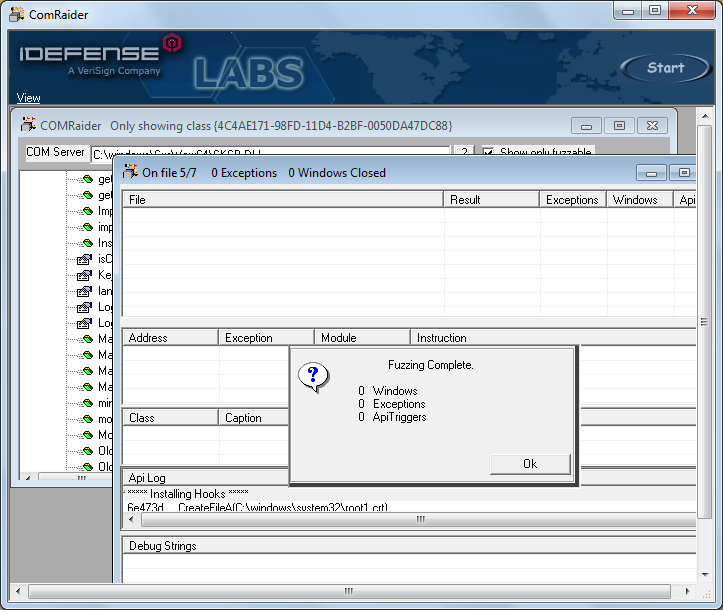Restore the 'On file 5/7' fuzzing window
The height and width of the screenshot is (610, 723).
(x=684, y=173)
